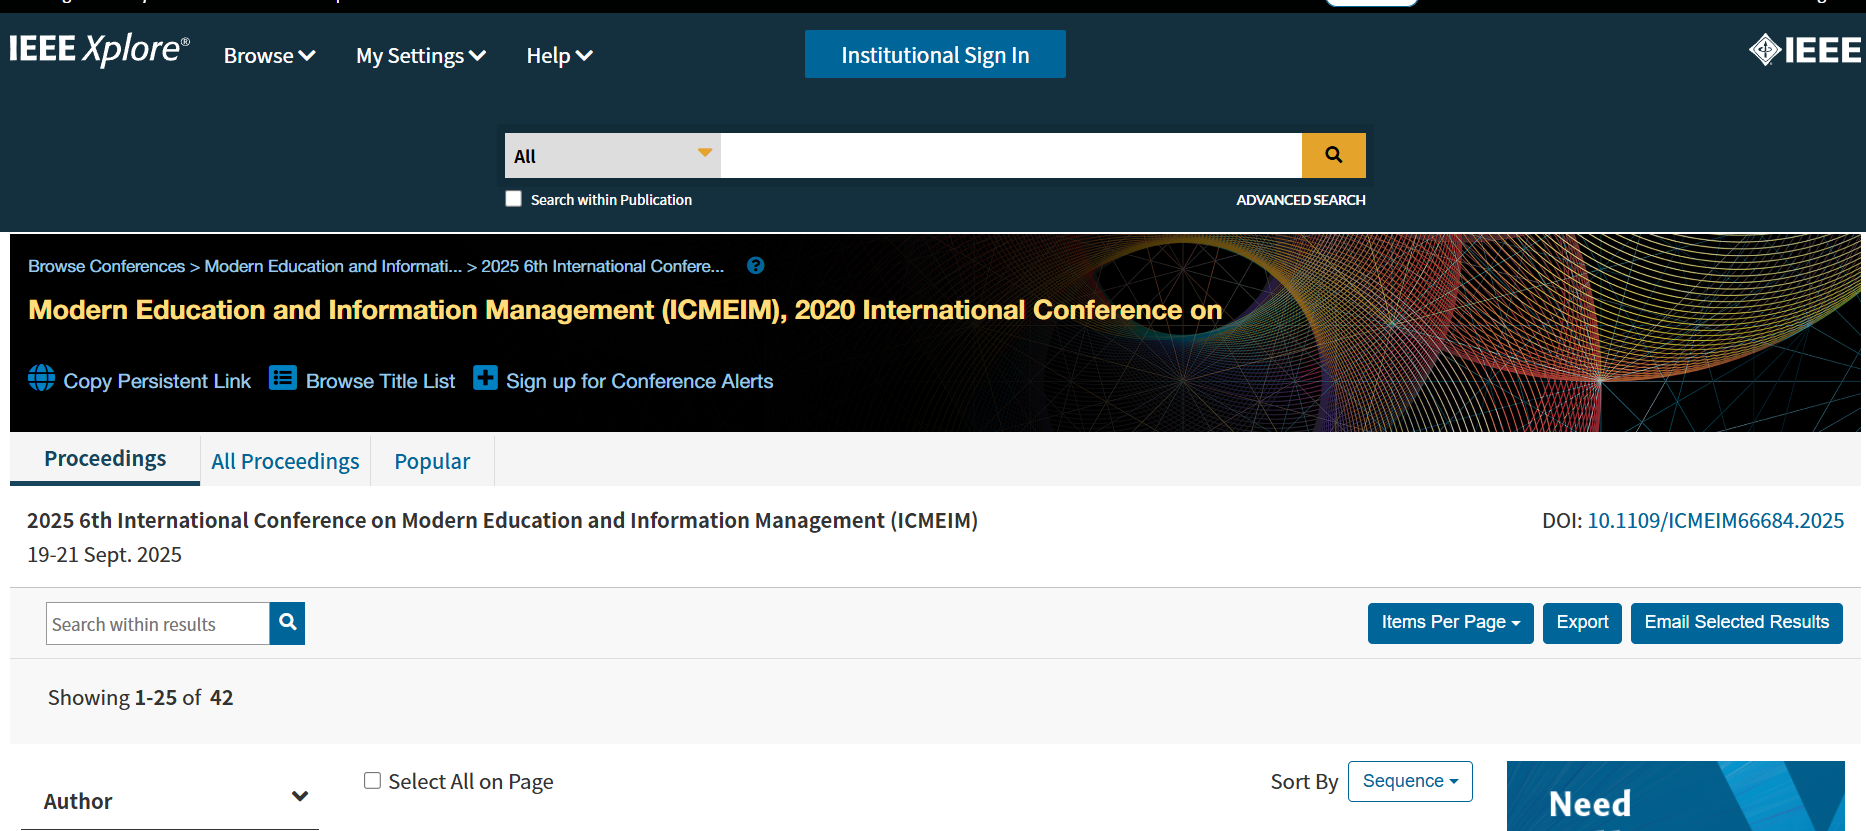Image resolution: width=1866 pixels, height=831 pixels.
Task: Click the Institutional Sign In button
Action: coord(935,55)
